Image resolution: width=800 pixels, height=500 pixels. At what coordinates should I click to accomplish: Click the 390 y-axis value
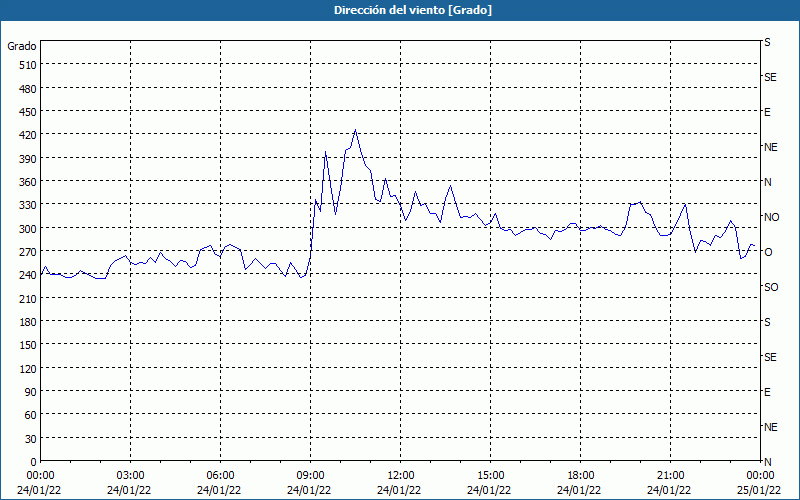(28, 159)
